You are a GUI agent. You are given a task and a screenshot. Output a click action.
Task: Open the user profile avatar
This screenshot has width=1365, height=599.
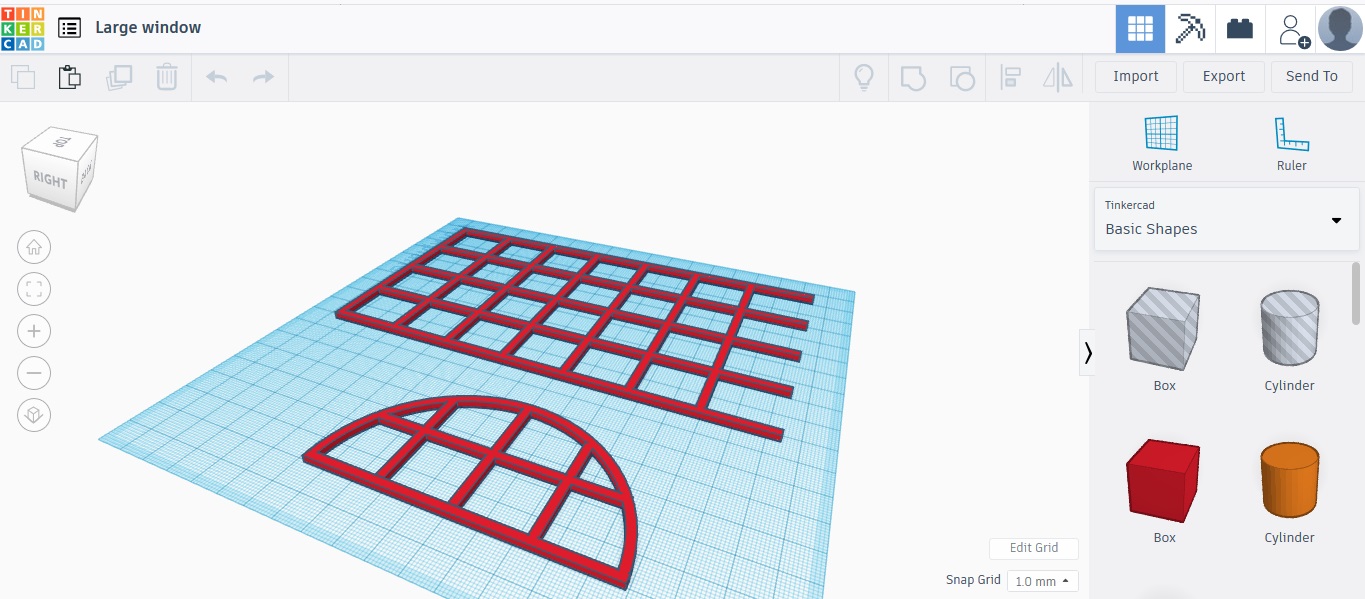click(x=1340, y=28)
